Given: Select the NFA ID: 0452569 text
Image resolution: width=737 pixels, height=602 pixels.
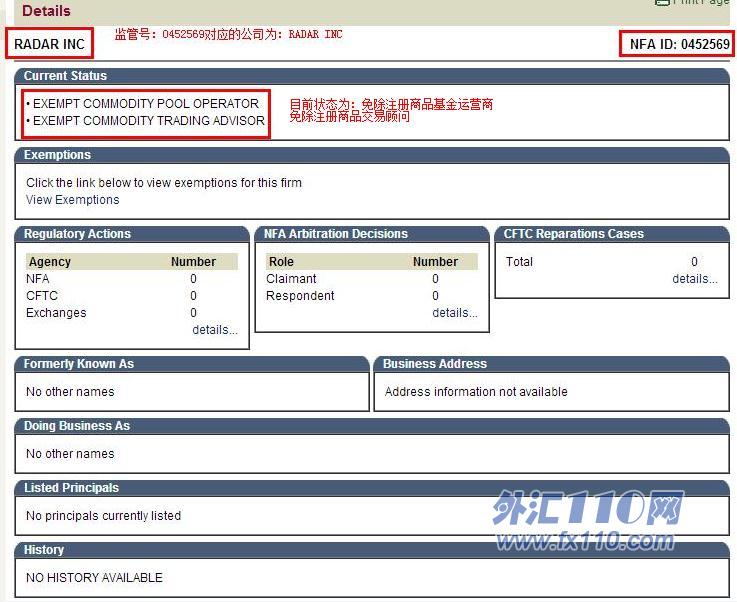Looking at the screenshot, I should [680, 44].
